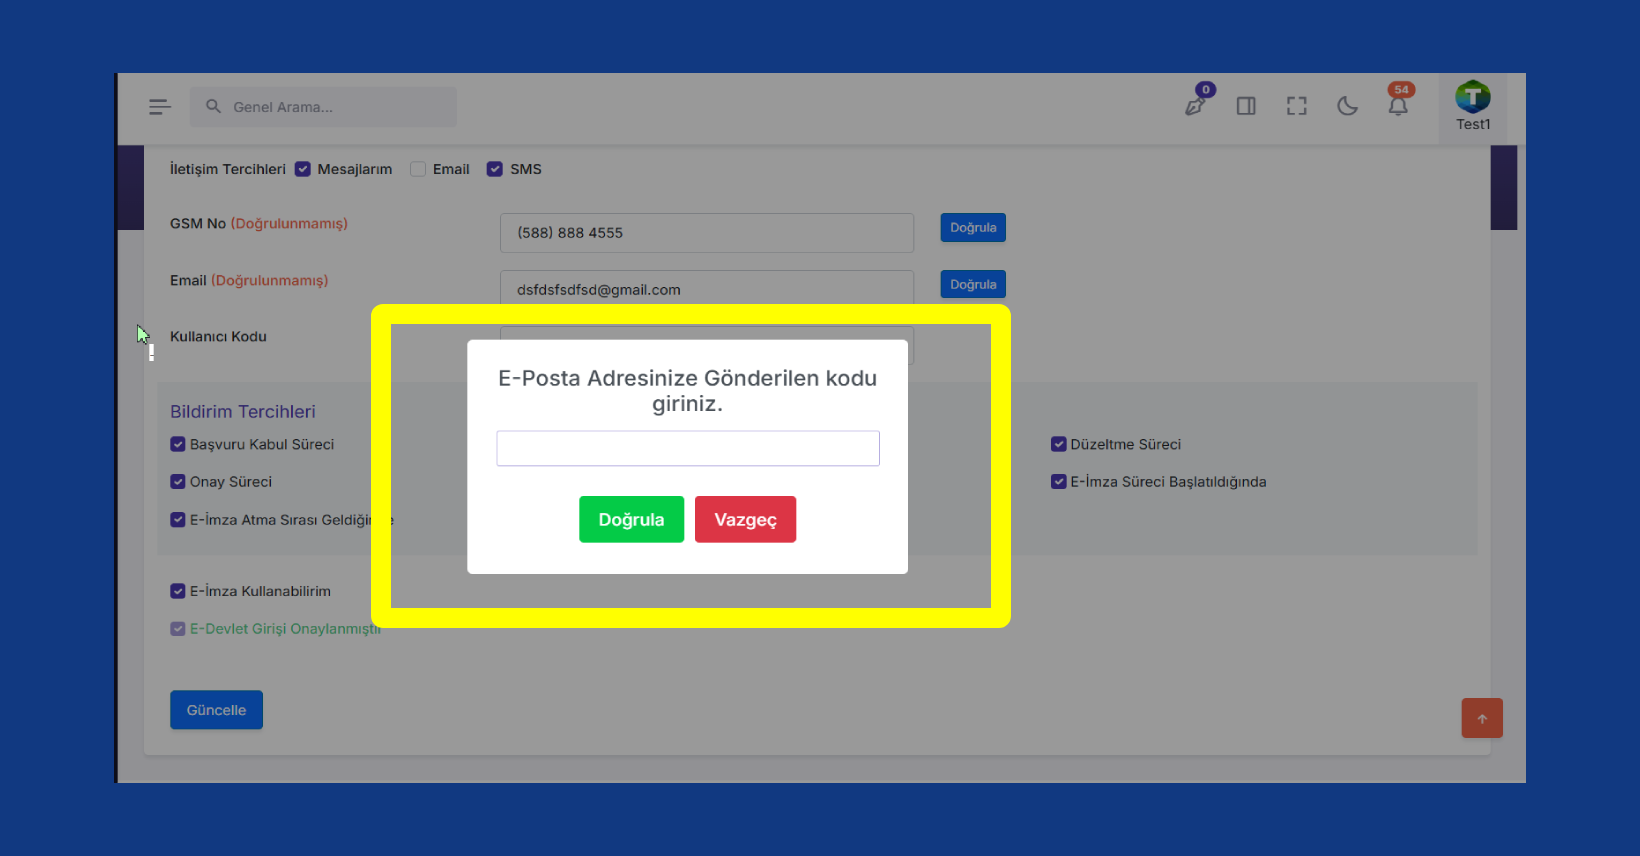Confirm code with green Doğrula button
This screenshot has height=856, width=1640.
point(631,519)
